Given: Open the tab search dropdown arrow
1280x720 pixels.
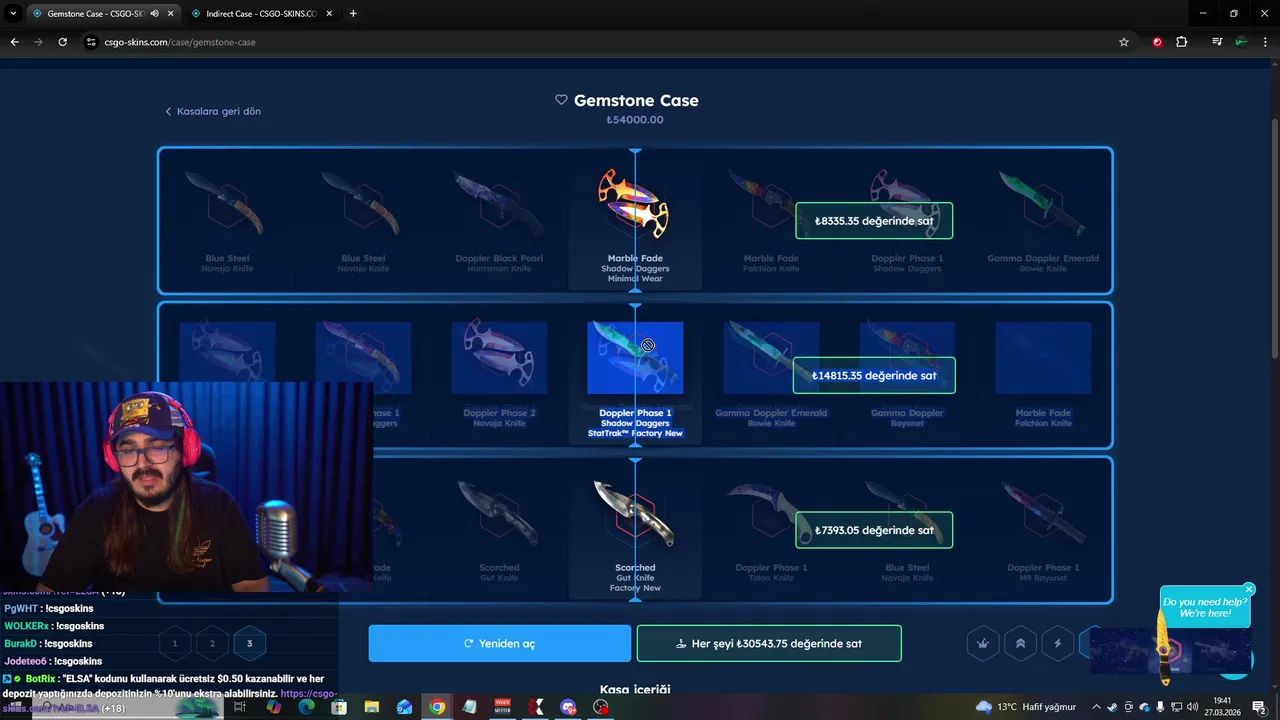Looking at the screenshot, I should pos(13,13).
